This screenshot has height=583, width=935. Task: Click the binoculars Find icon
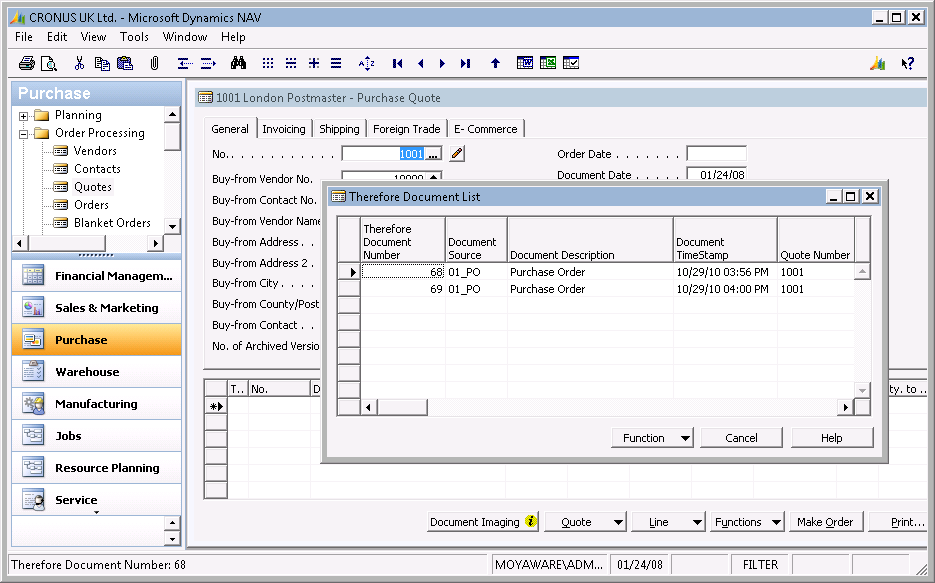coord(239,63)
